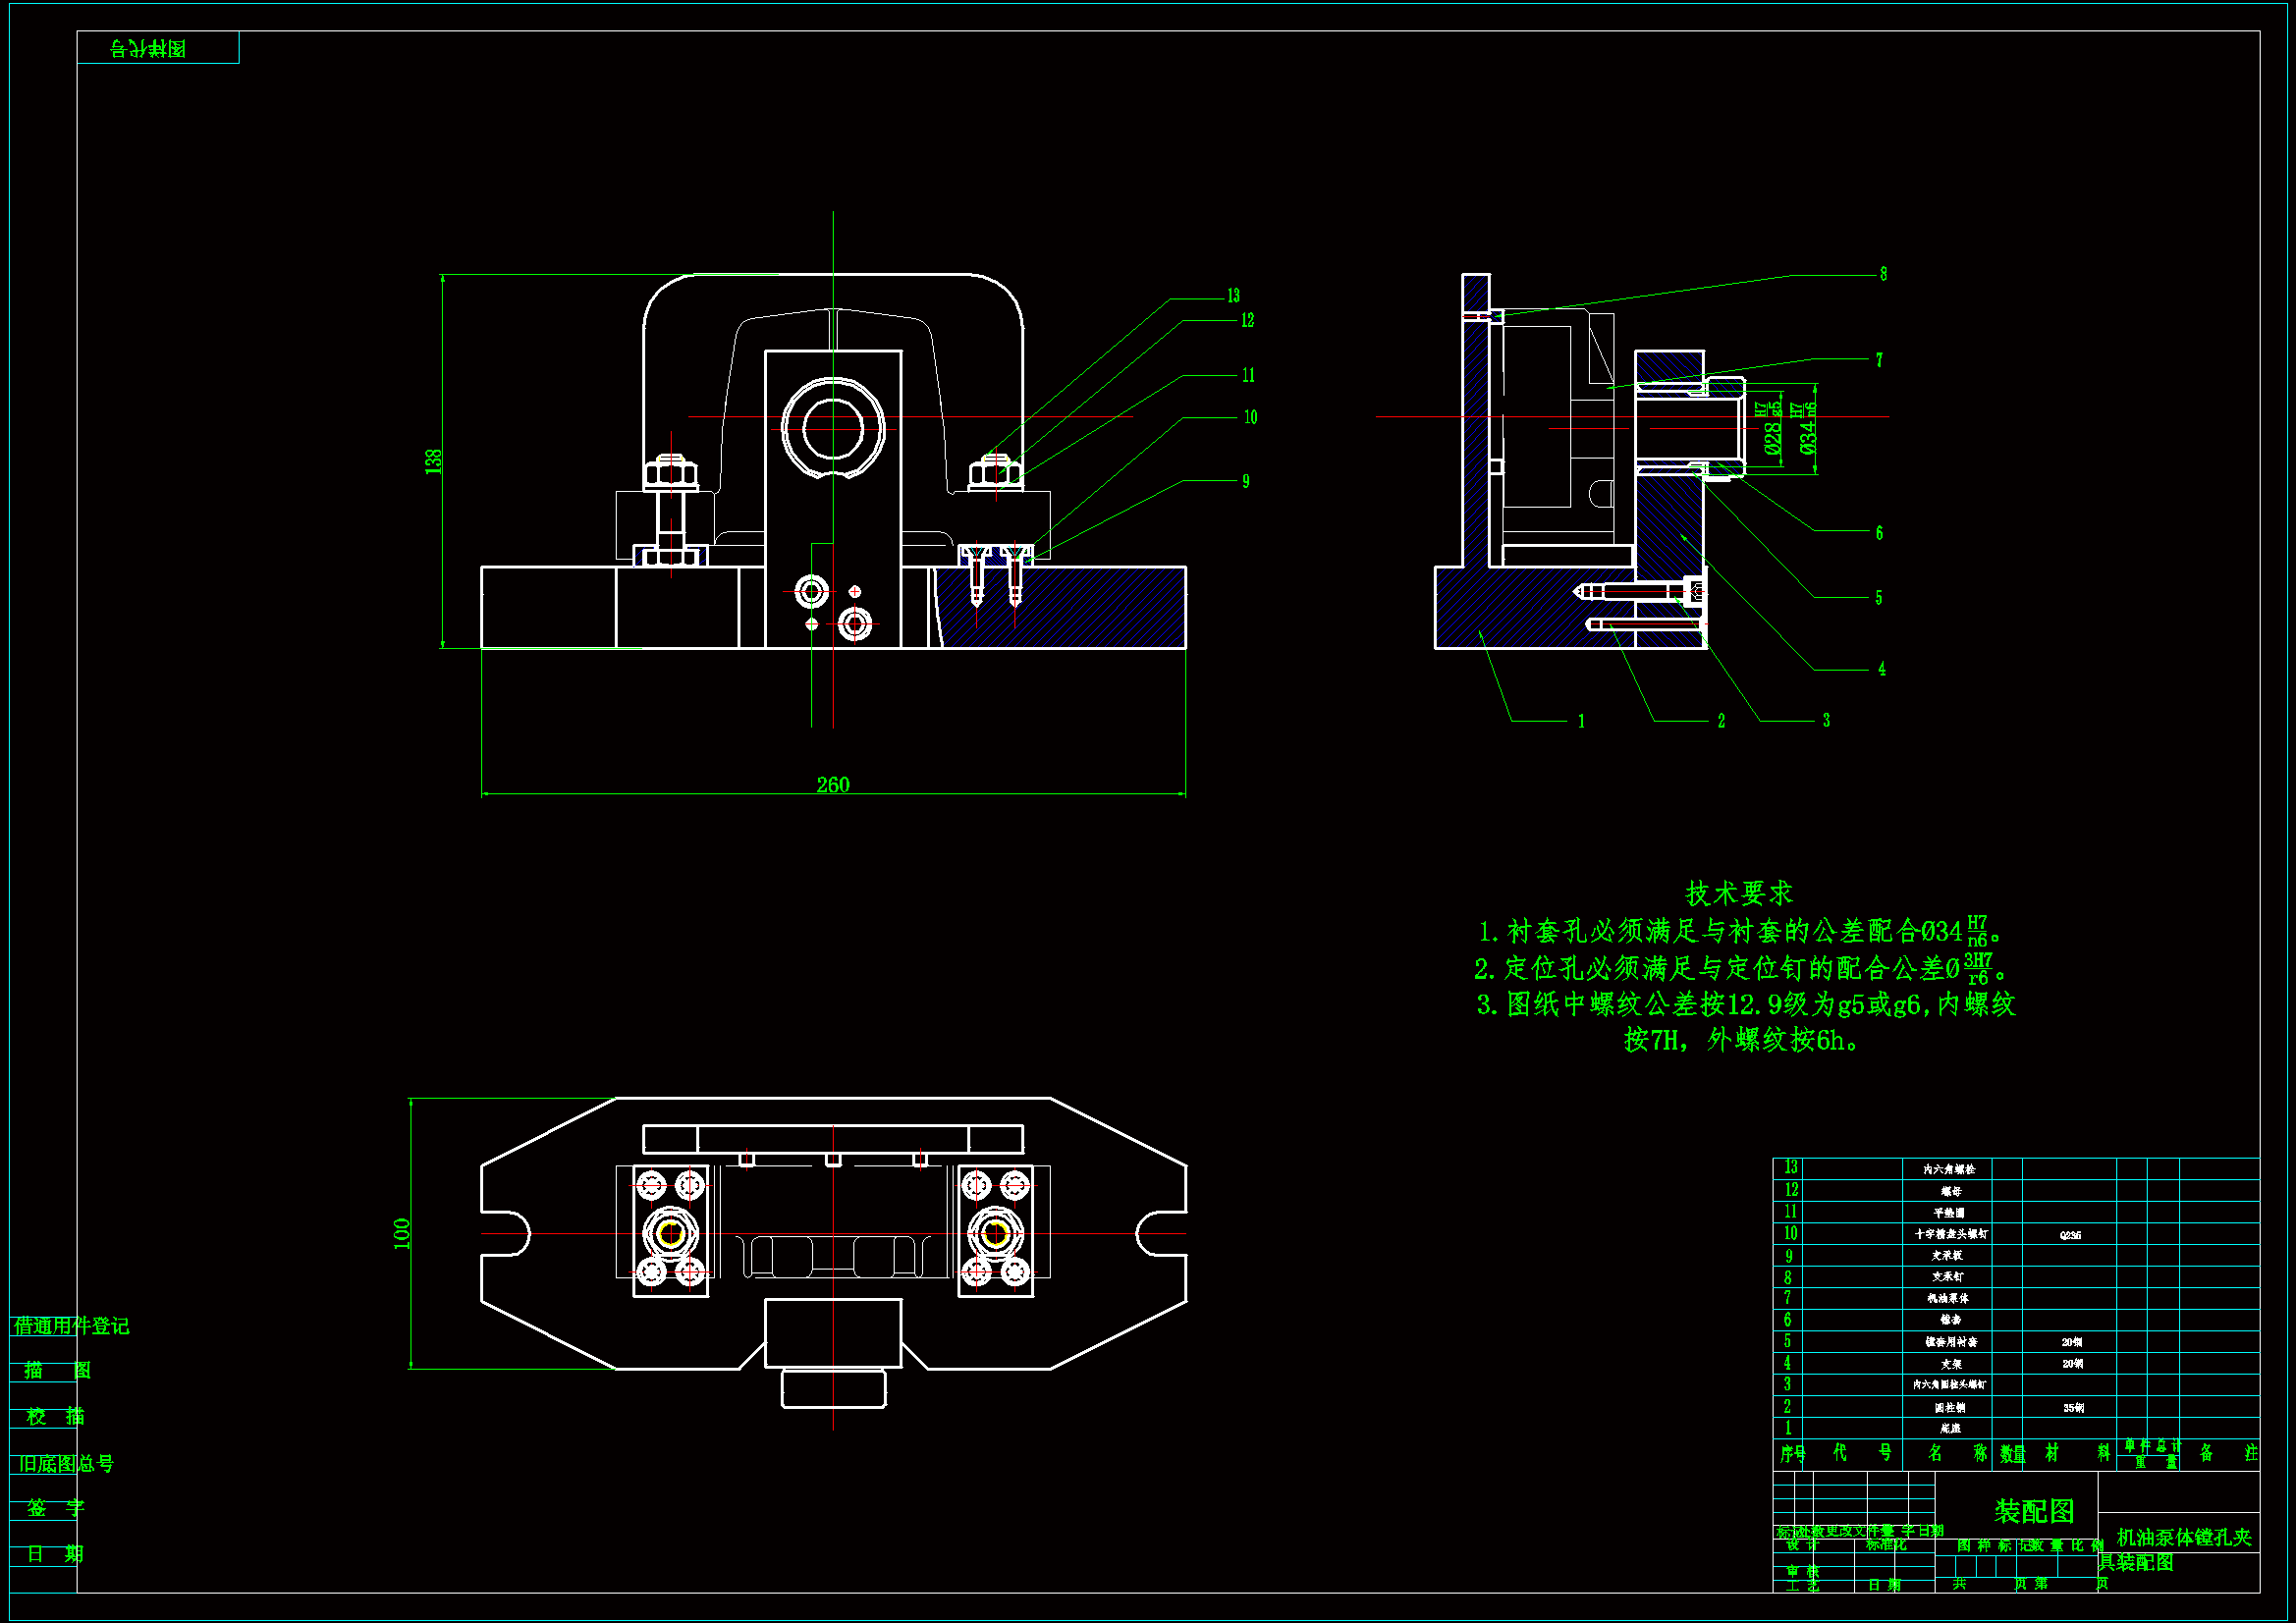Select the yellow bolt circle on left clamp
The width and height of the screenshot is (2296, 1623).
[671, 1233]
